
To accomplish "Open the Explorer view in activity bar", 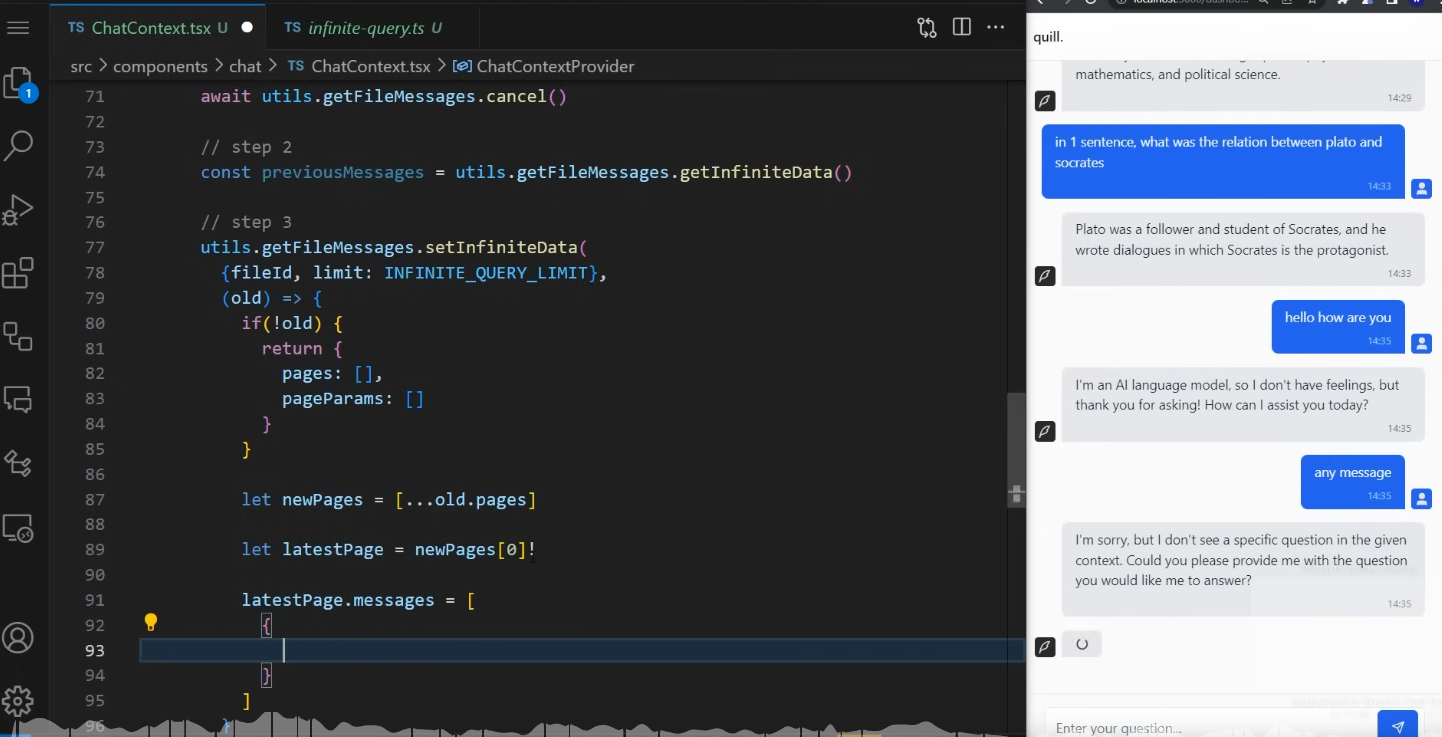I will [x=19, y=84].
